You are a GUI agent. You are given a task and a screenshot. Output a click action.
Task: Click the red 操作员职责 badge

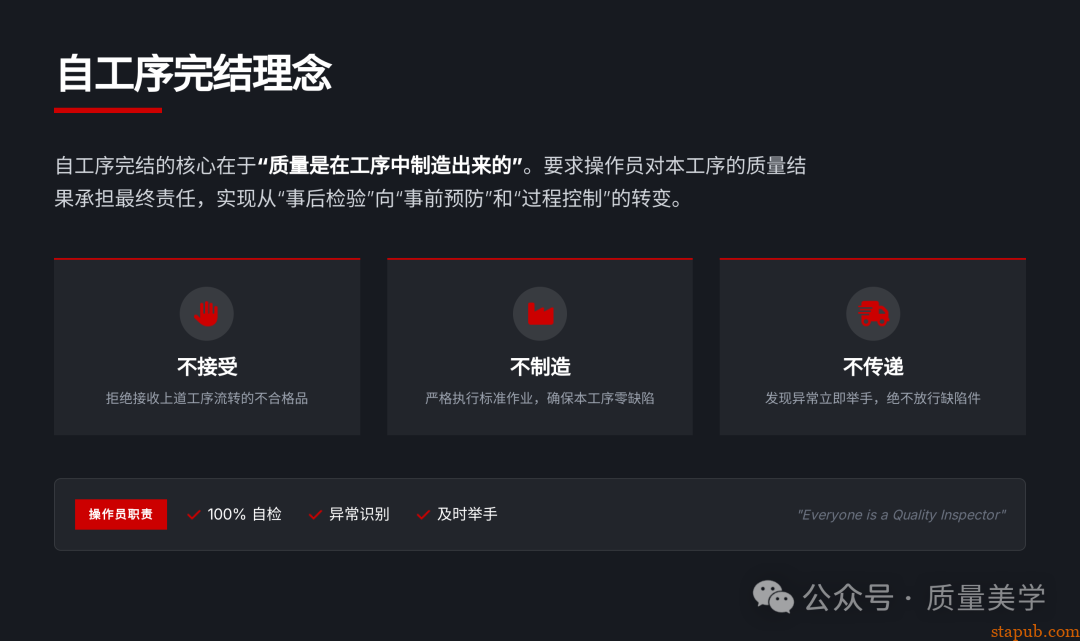tap(121, 514)
